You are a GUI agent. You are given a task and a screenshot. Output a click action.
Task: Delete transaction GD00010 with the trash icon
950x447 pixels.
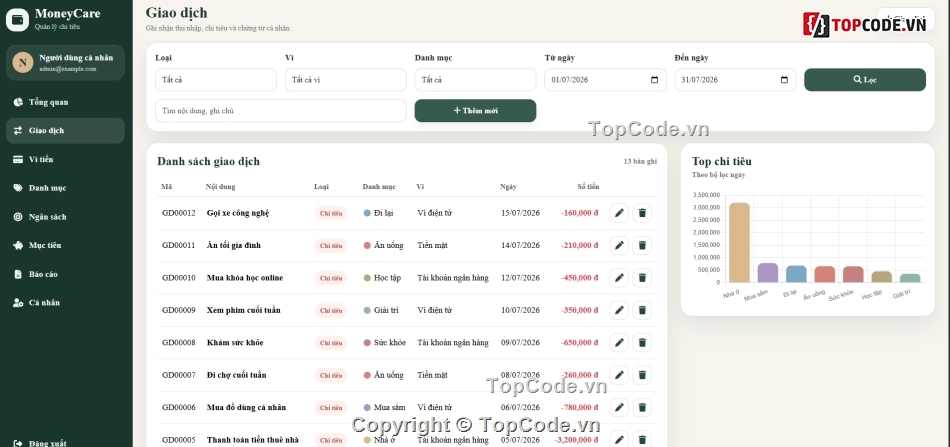pyautogui.click(x=642, y=278)
